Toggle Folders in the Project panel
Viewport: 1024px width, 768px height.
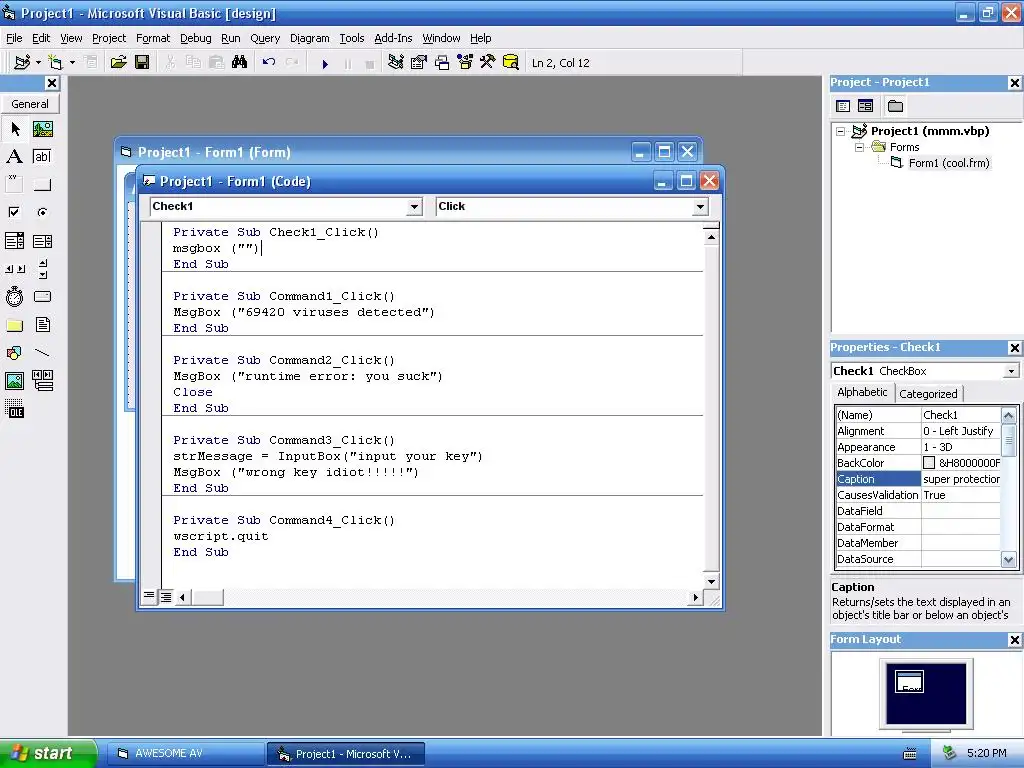895,106
